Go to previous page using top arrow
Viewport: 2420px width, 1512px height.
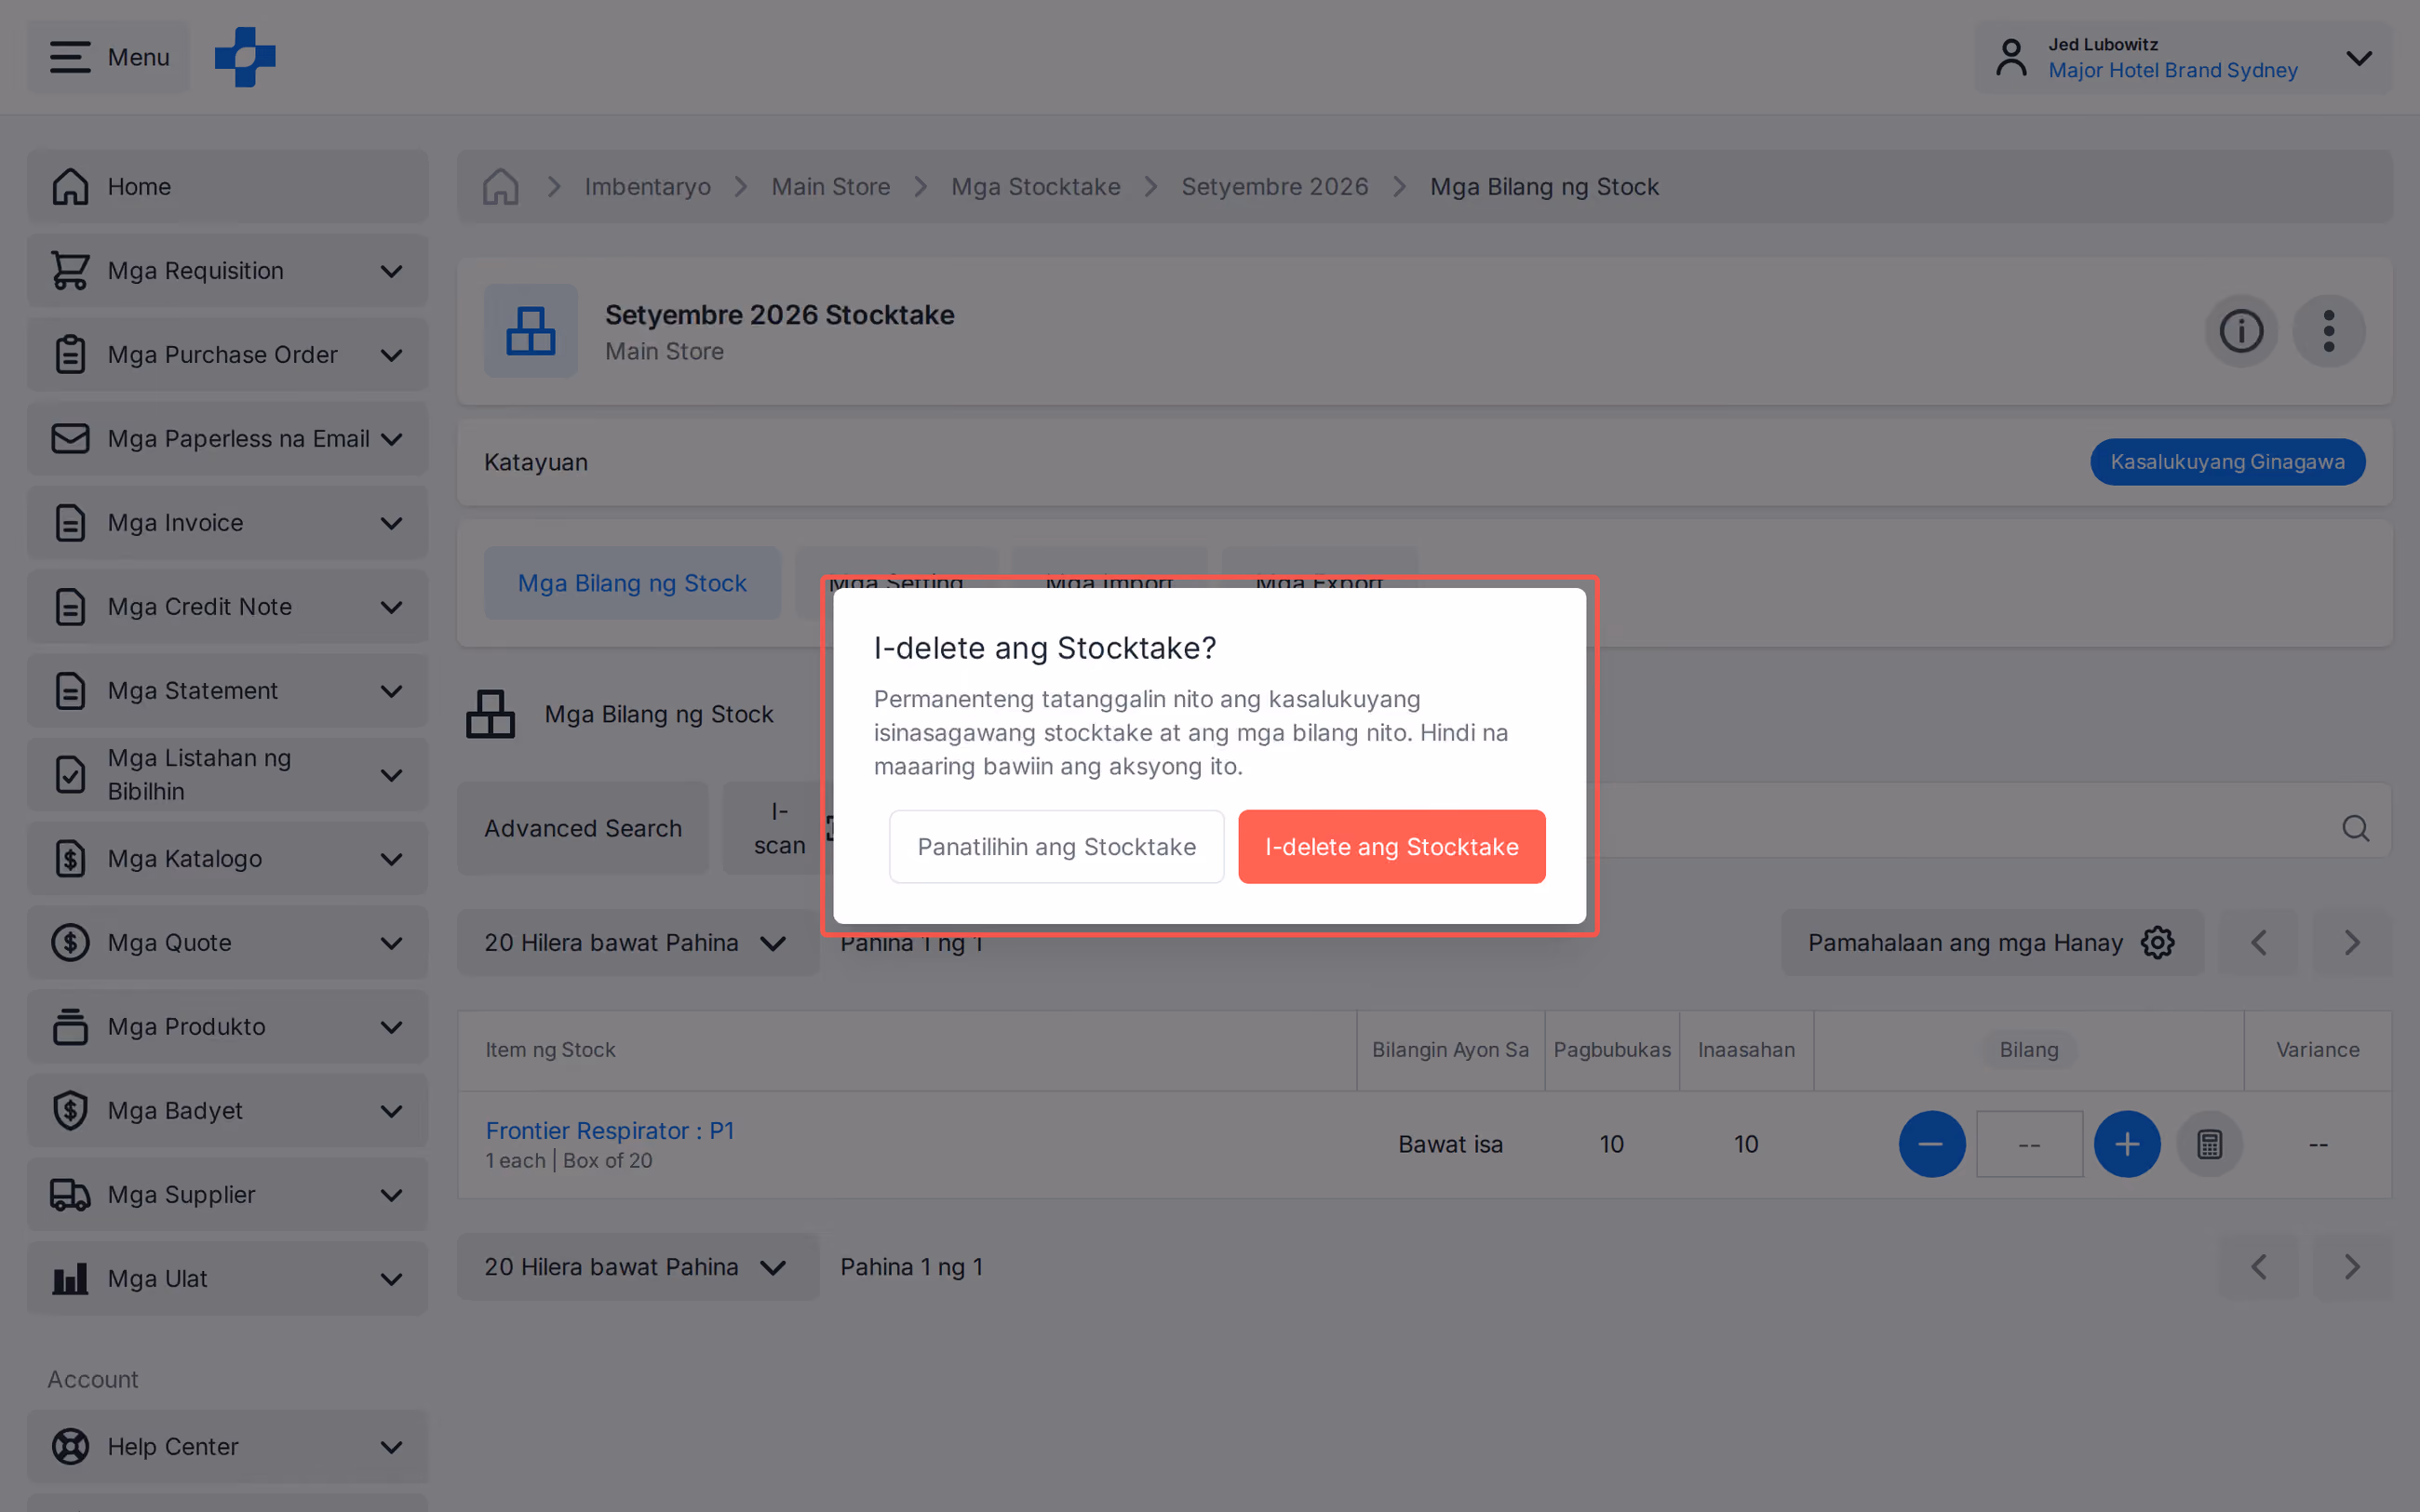click(x=2259, y=942)
